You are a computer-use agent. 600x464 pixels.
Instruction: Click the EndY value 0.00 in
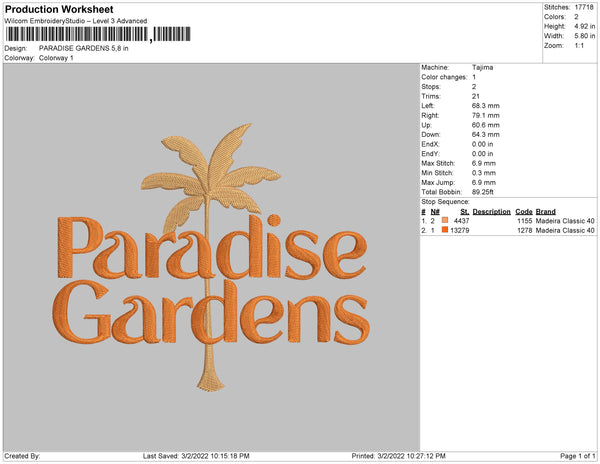point(483,154)
